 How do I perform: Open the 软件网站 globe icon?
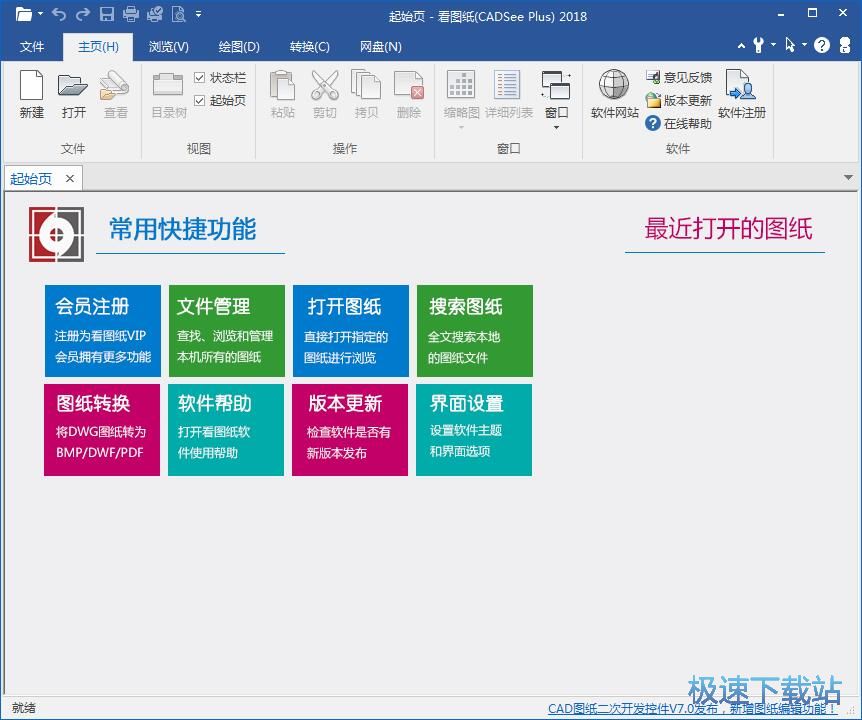(614, 87)
